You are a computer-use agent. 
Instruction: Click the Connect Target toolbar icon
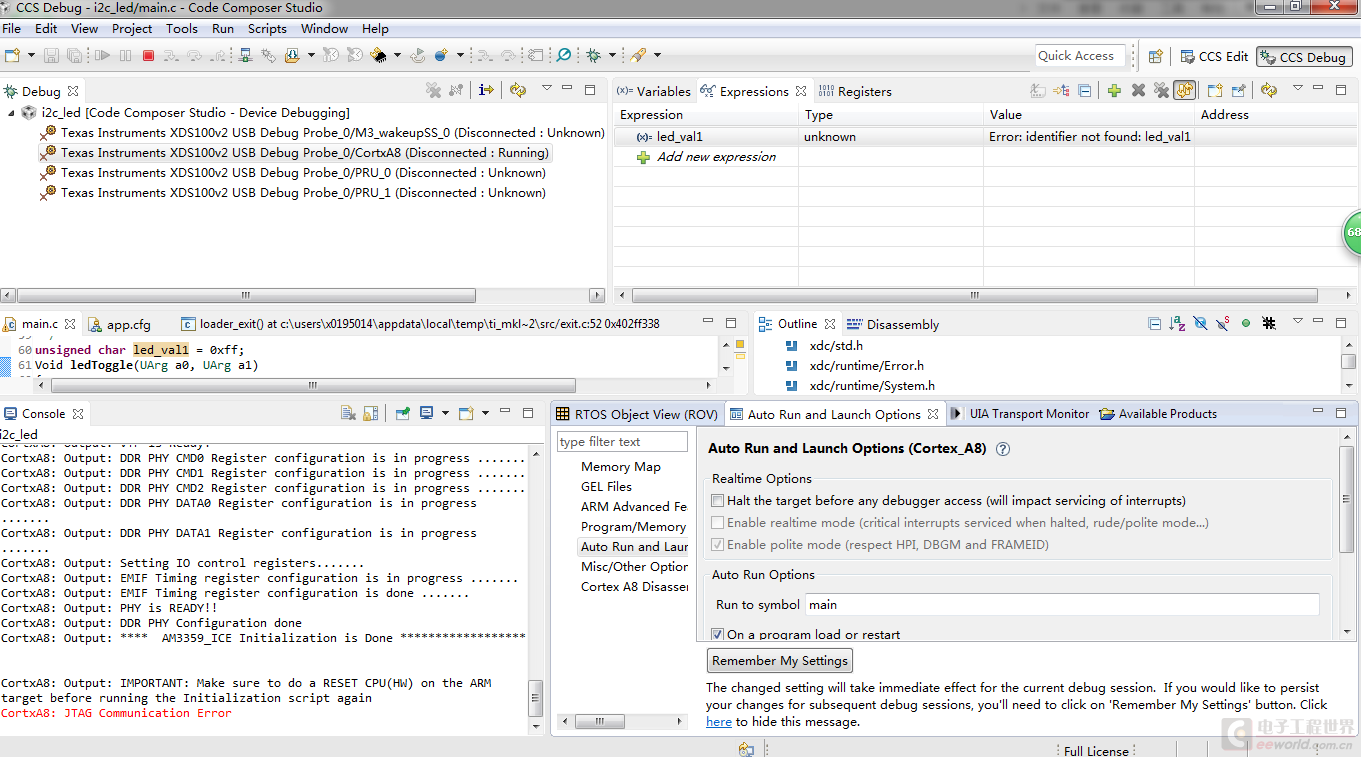click(245, 55)
